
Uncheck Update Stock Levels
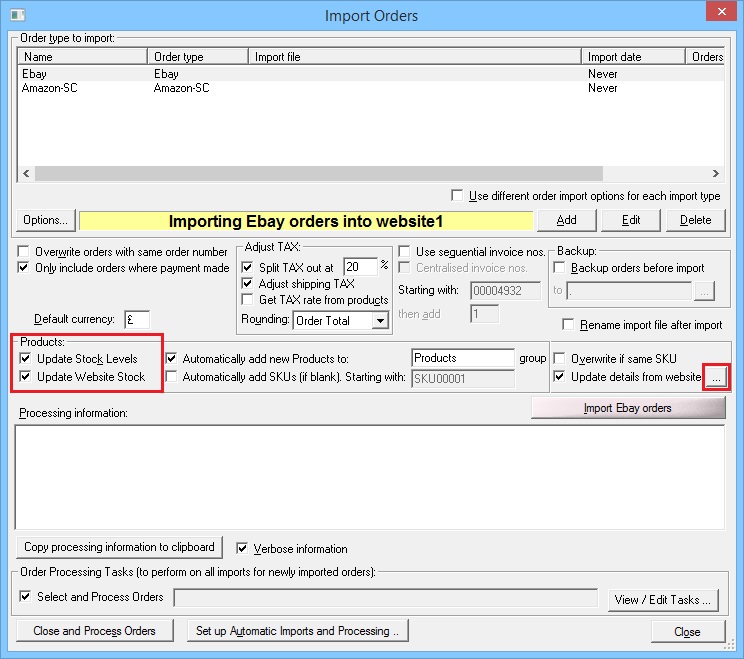point(26,358)
